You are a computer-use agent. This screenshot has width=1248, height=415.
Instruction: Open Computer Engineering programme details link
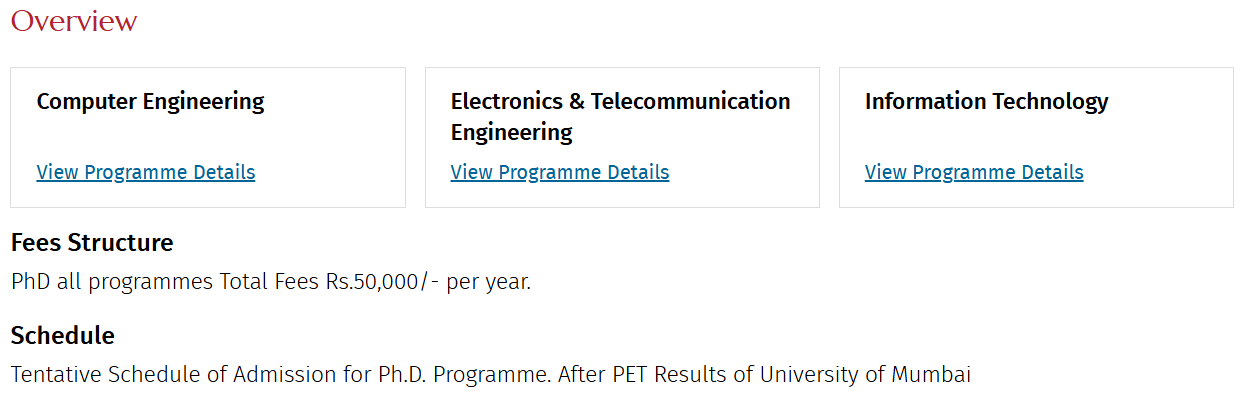pyautogui.click(x=146, y=172)
